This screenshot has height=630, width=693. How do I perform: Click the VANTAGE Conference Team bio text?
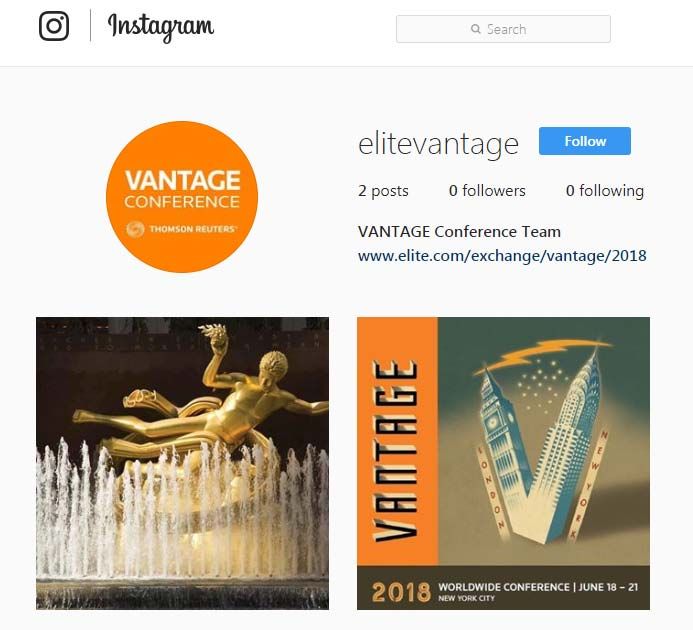tap(459, 232)
